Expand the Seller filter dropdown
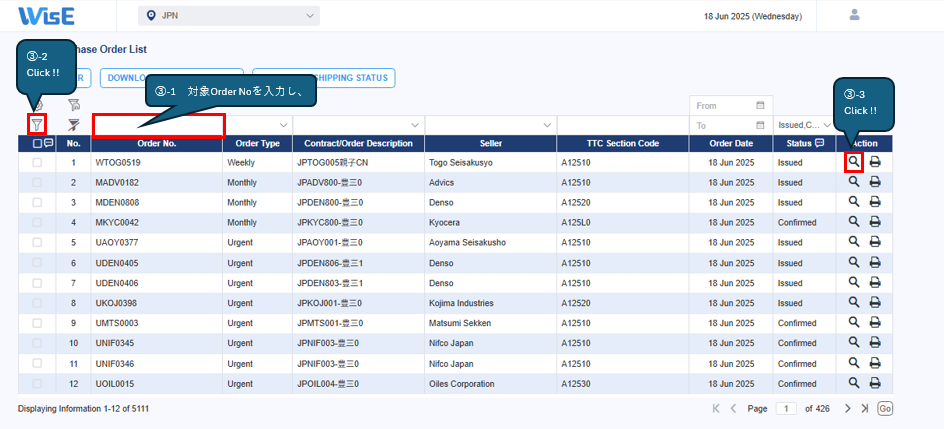The height and width of the screenshot is (429, 944). coord(547,125)
